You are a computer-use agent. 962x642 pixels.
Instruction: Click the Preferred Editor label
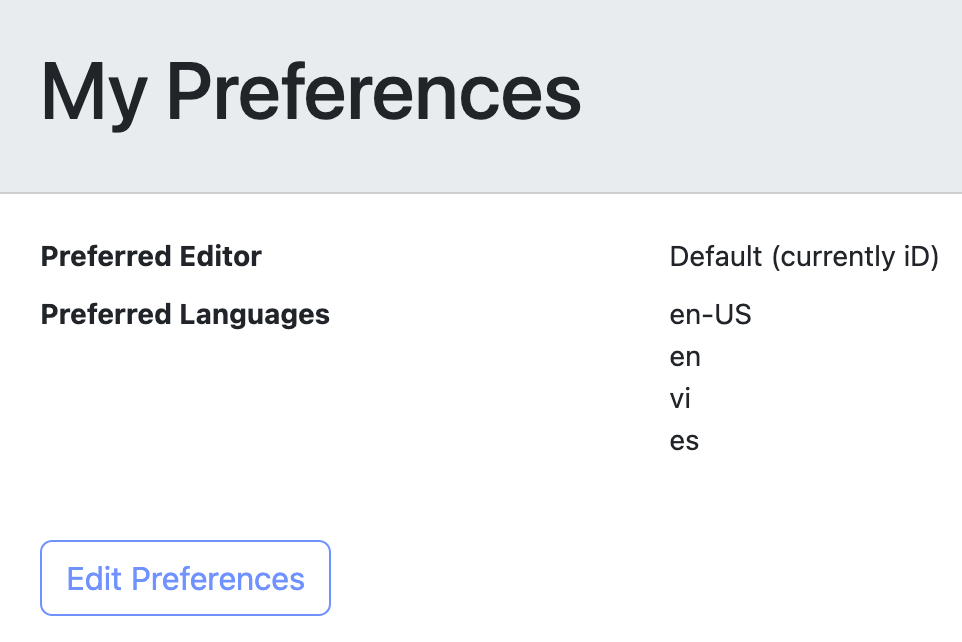pyautogui.click(x=151, y=257)
